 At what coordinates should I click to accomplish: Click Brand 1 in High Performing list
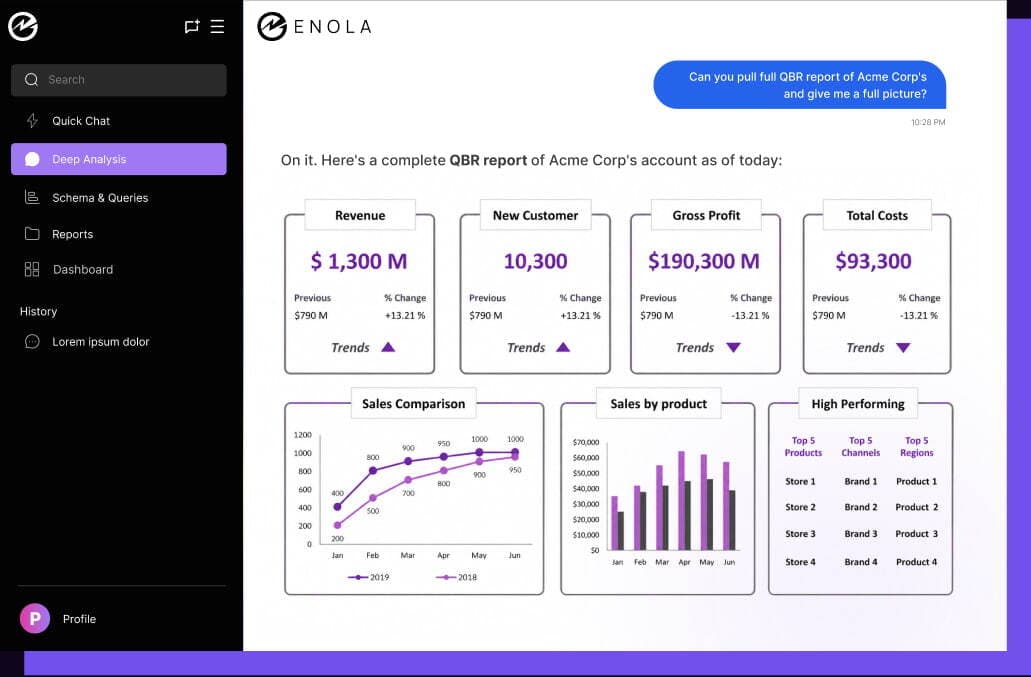pyautogui.click(x=861, y=482)
